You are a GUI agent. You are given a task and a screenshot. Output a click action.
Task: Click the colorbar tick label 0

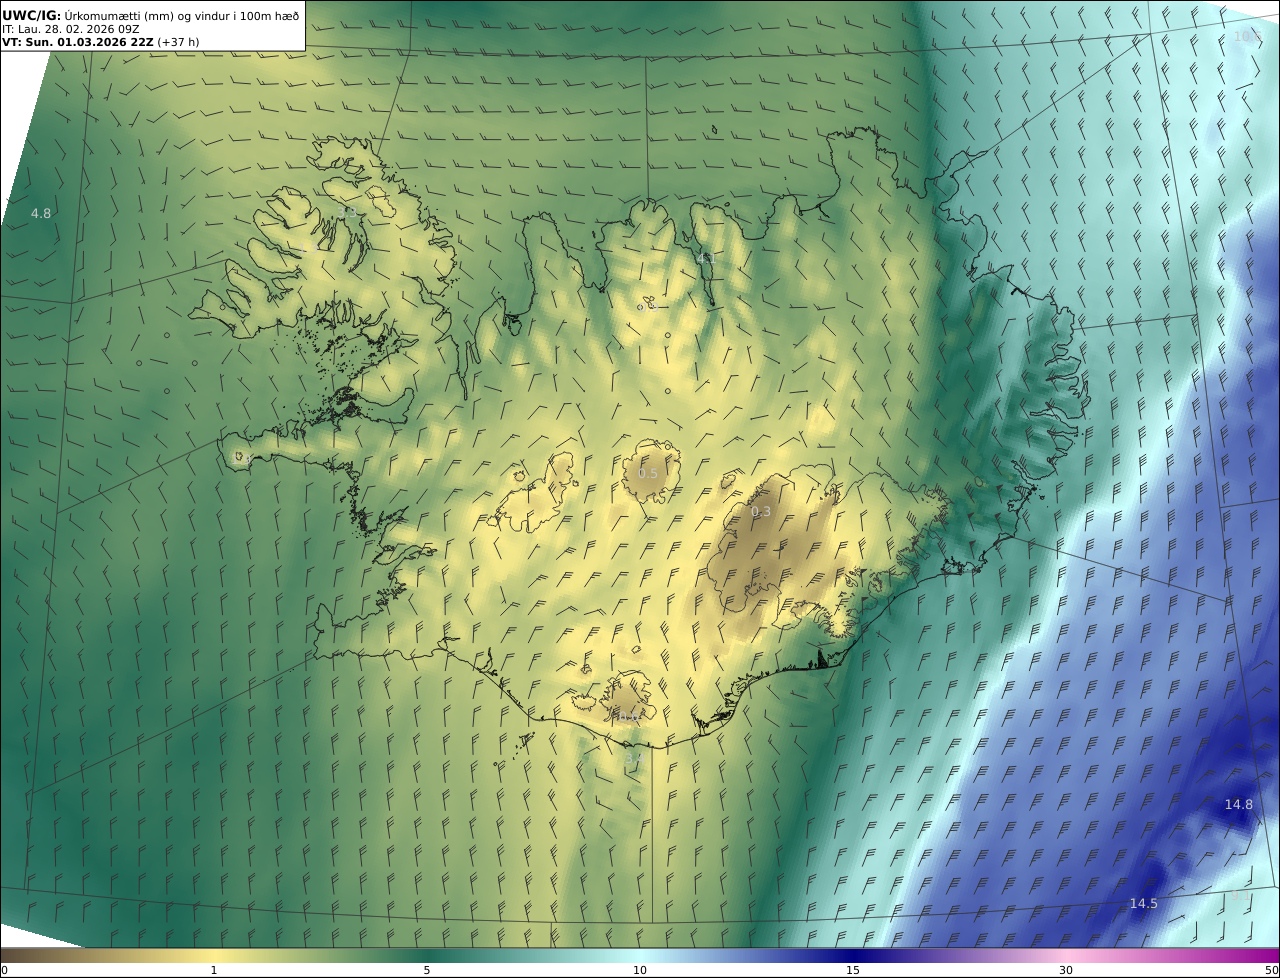pos(4,970)
